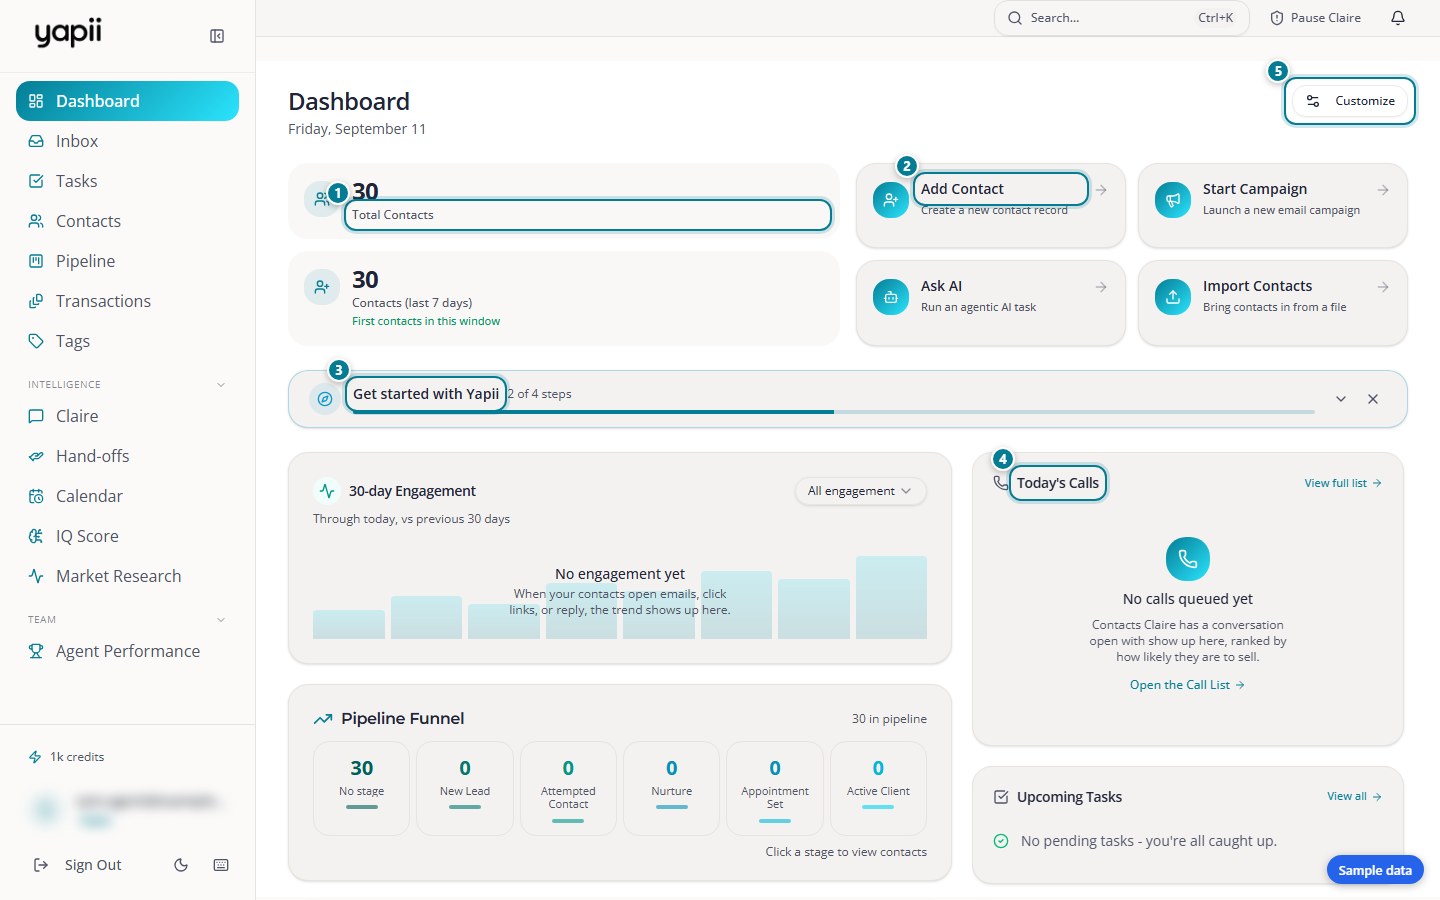Image resolution: width=1440 pixels, height=900 pixels.
Task: Open Add Contact arrow
Action: [x=1101, y=190]
